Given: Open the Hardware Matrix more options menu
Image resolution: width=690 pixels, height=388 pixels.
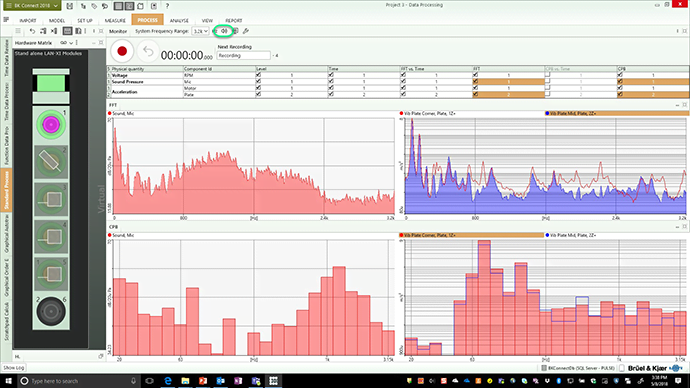Looking at the screenshot, I should (x=77, y=43).
